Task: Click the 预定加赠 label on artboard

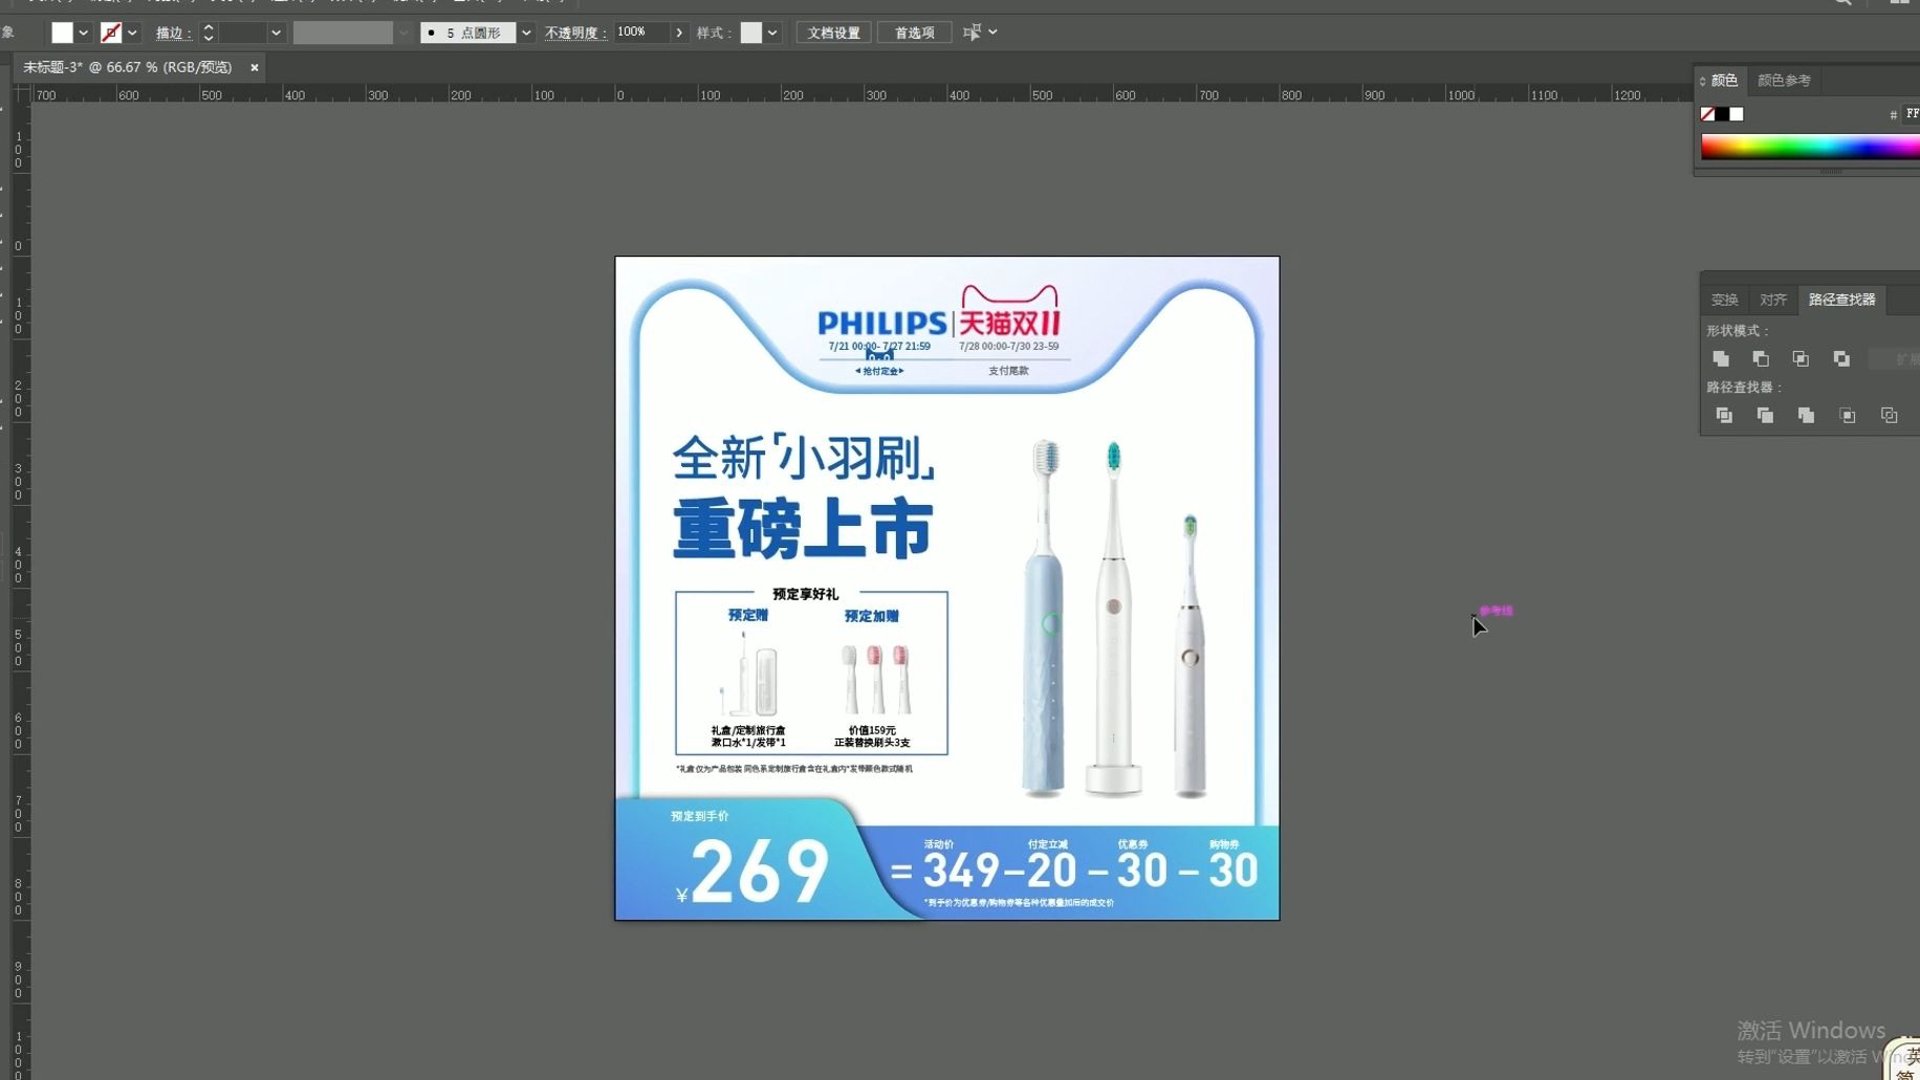Action: click(x=872, y=616)
